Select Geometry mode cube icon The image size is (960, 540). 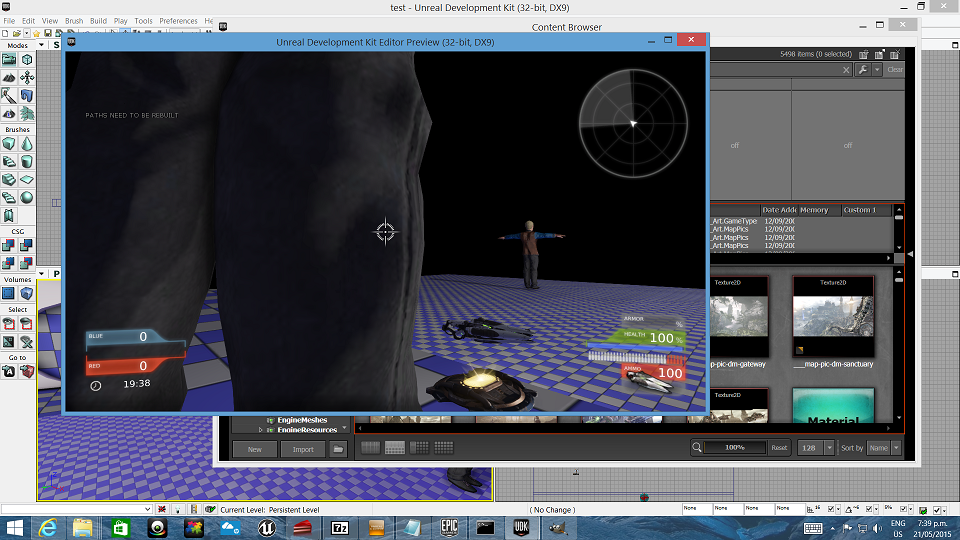tap(27, 59)
